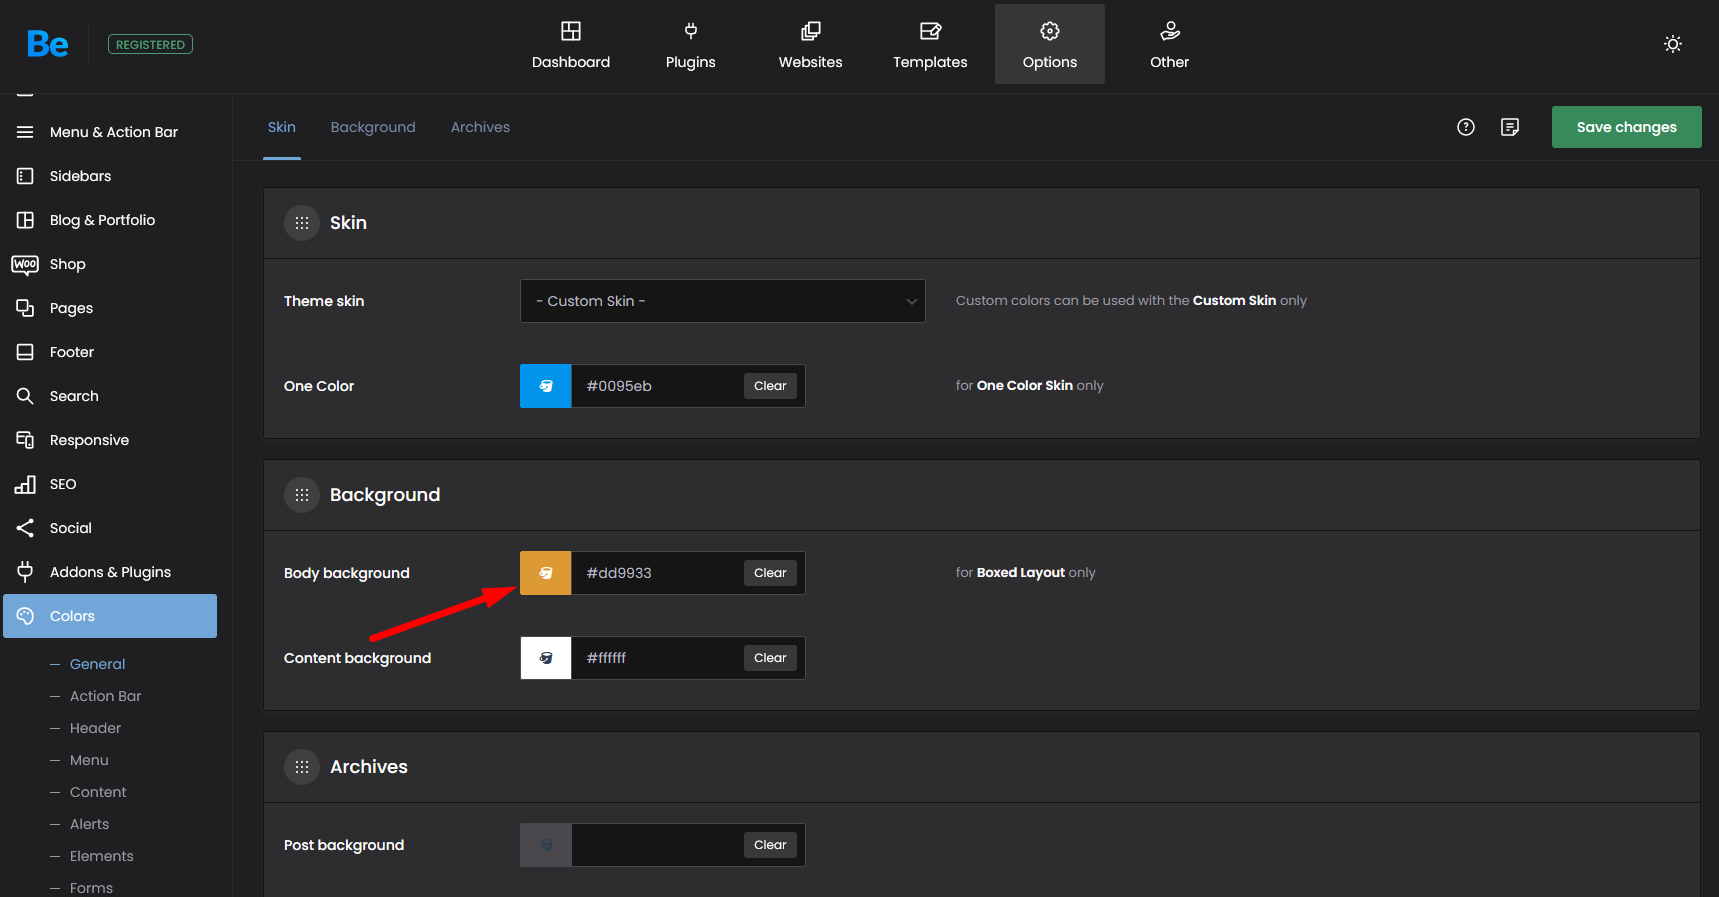Open the notes icon beside Save

click(x=1510, y=127)
